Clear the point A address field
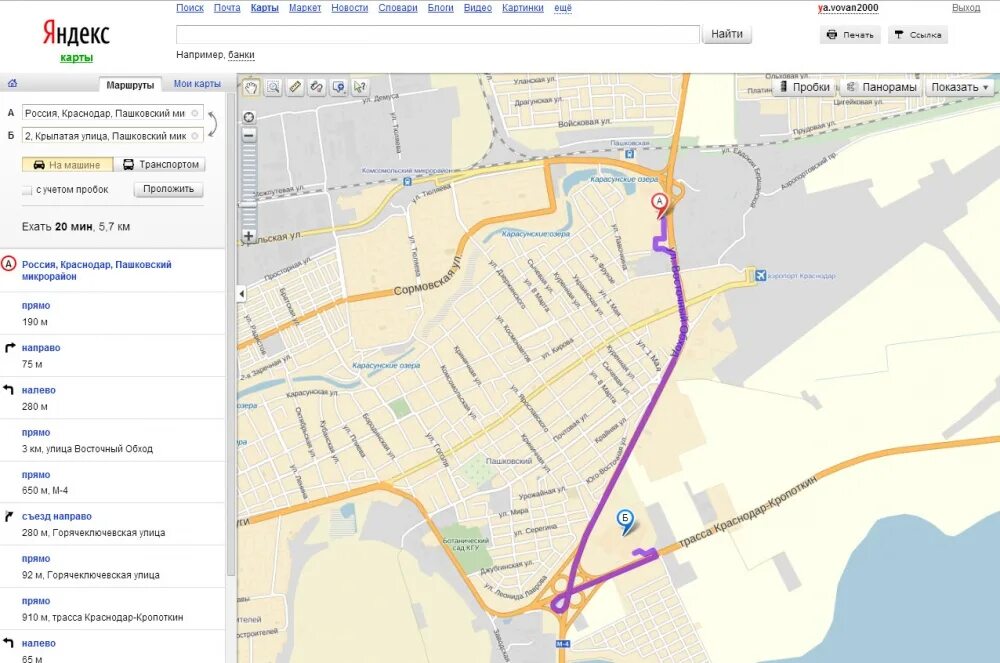 tap(195, 113)
